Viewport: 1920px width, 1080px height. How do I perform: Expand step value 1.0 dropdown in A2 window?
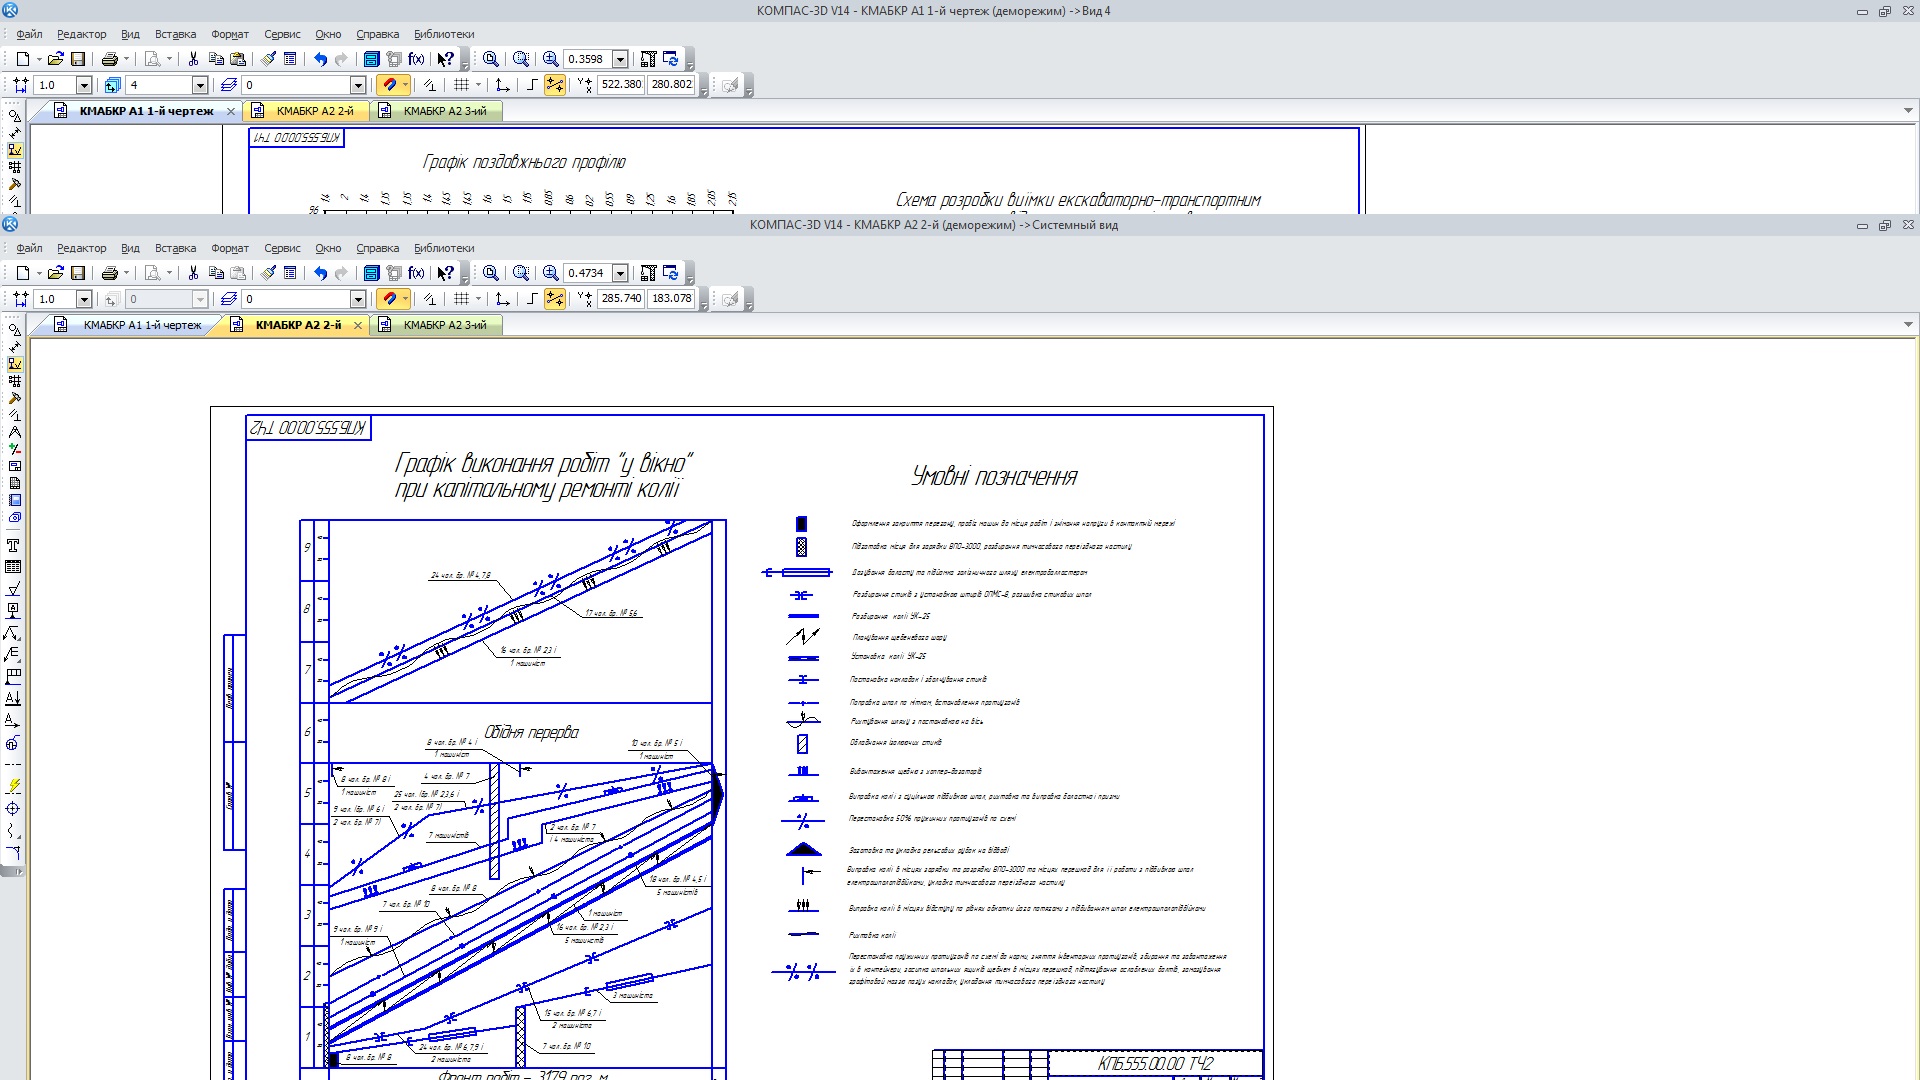click(84, 299)
